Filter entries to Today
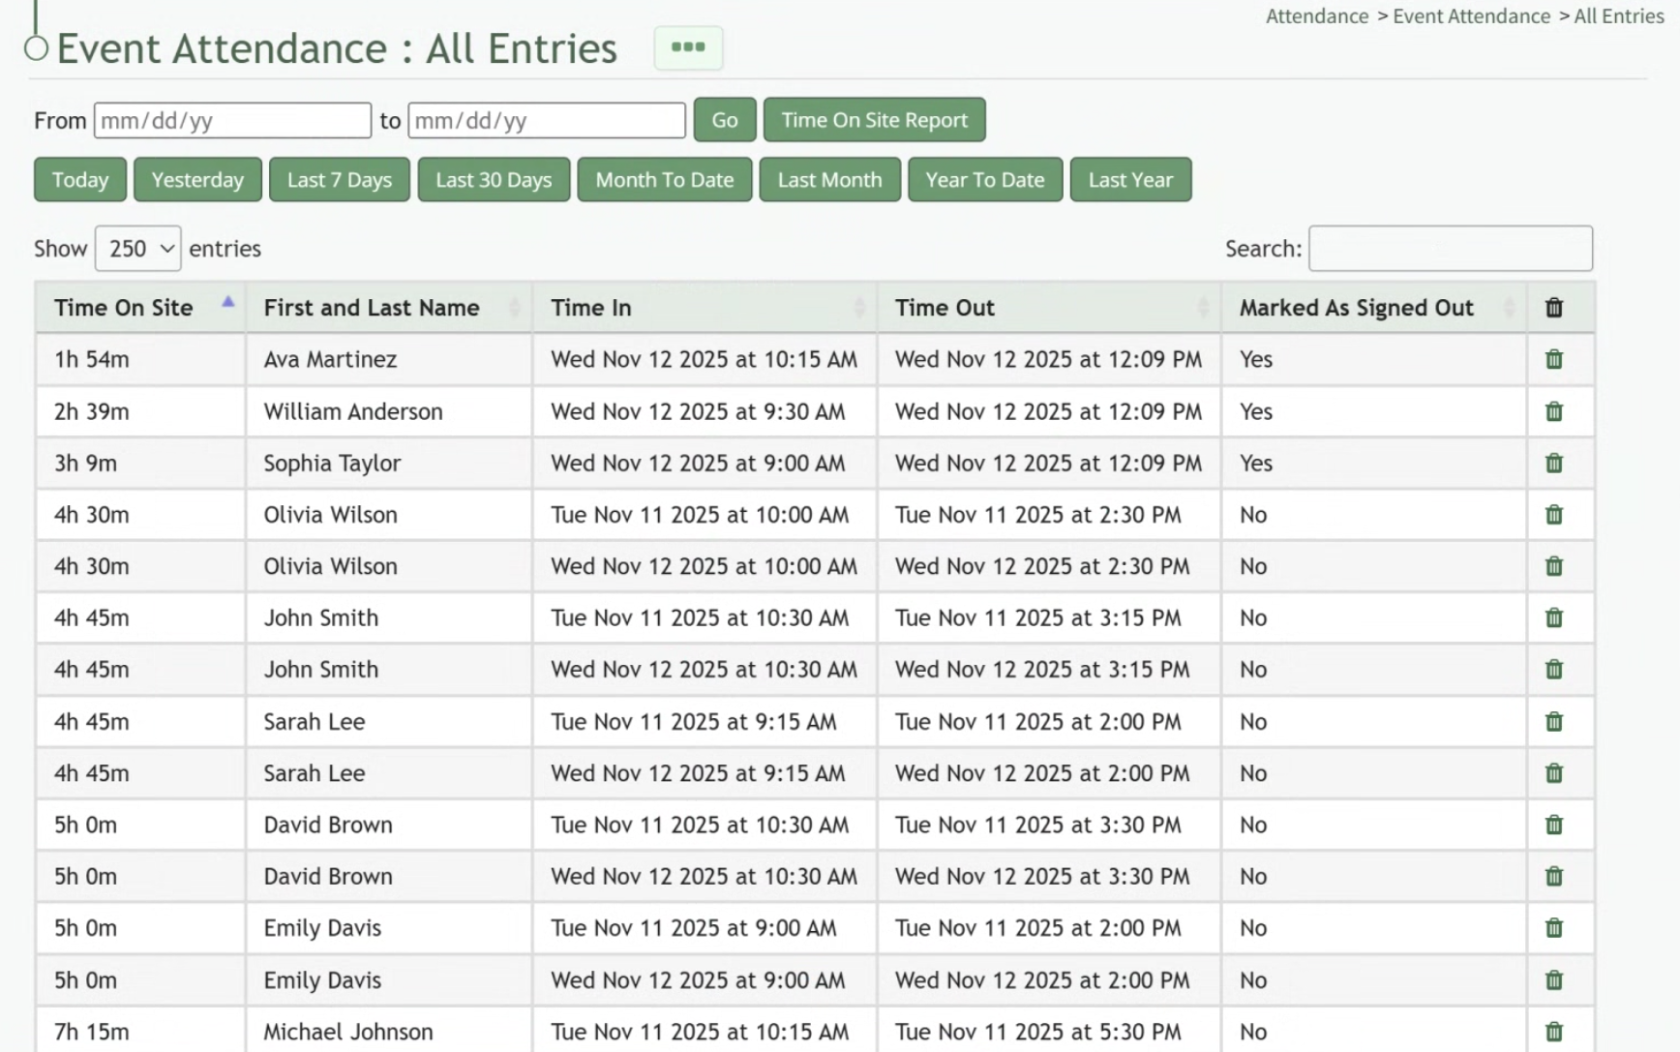1680x1052 pixels. [80, 180]
